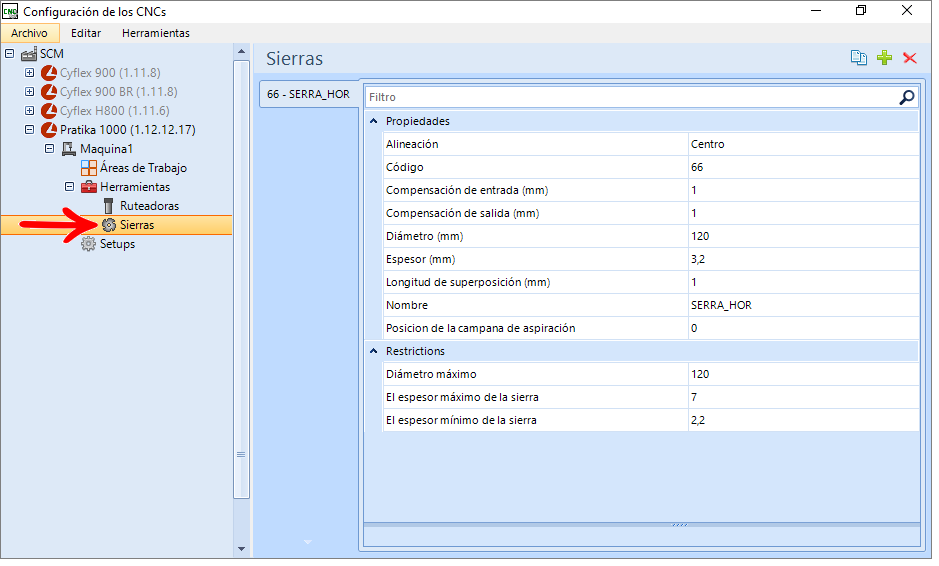Click the CNC app icon in title bar
This screenshot has height=566, width=939.
pyautogui.click(x=10, y=11)
